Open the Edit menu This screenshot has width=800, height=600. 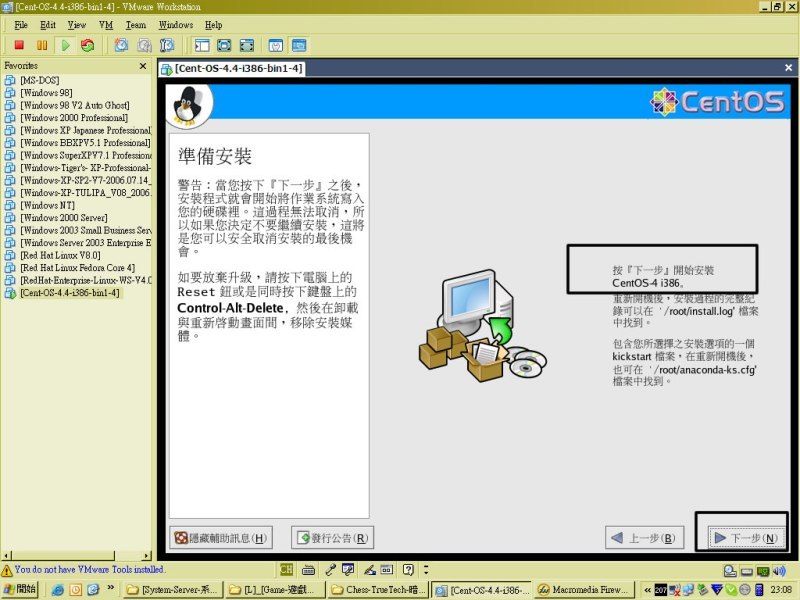click(48, 25)
